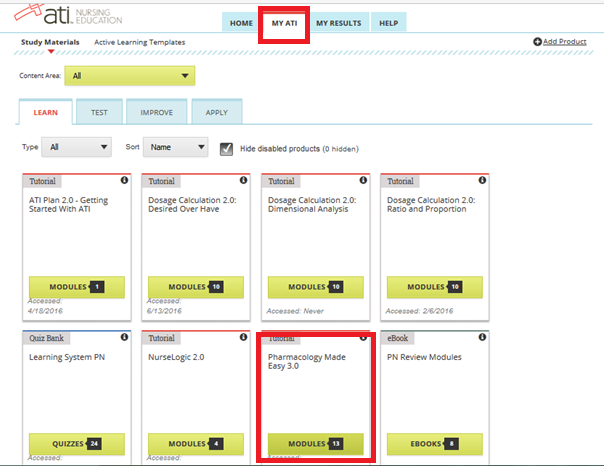Open the Type filter dropdown

[77, 147]
